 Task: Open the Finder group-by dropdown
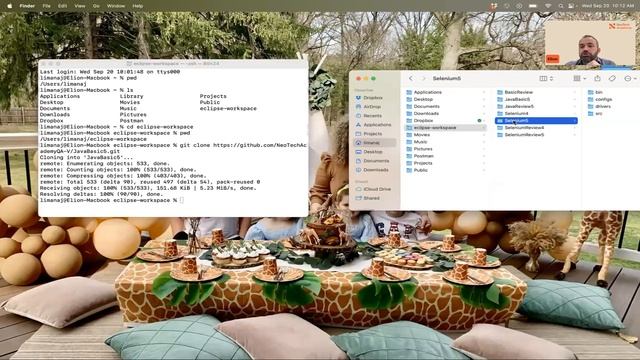[x=580, y=78]
